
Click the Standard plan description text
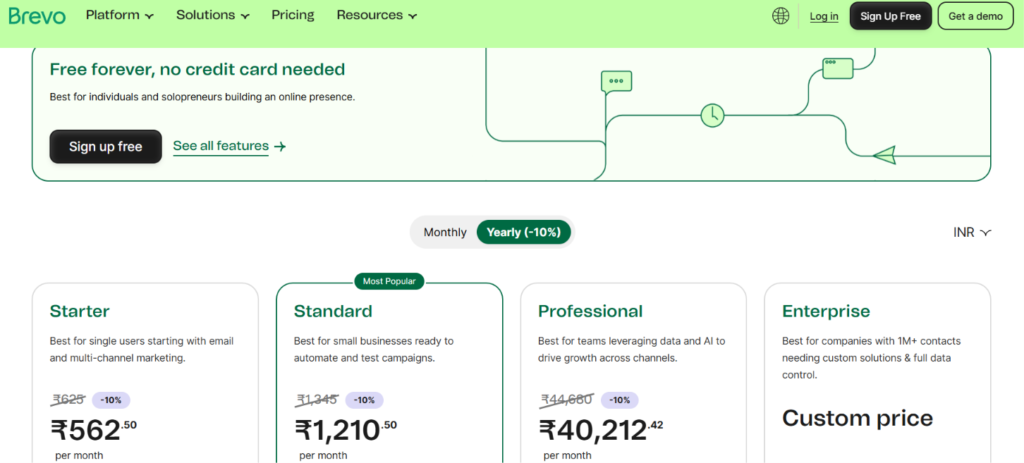click(374, 349)
